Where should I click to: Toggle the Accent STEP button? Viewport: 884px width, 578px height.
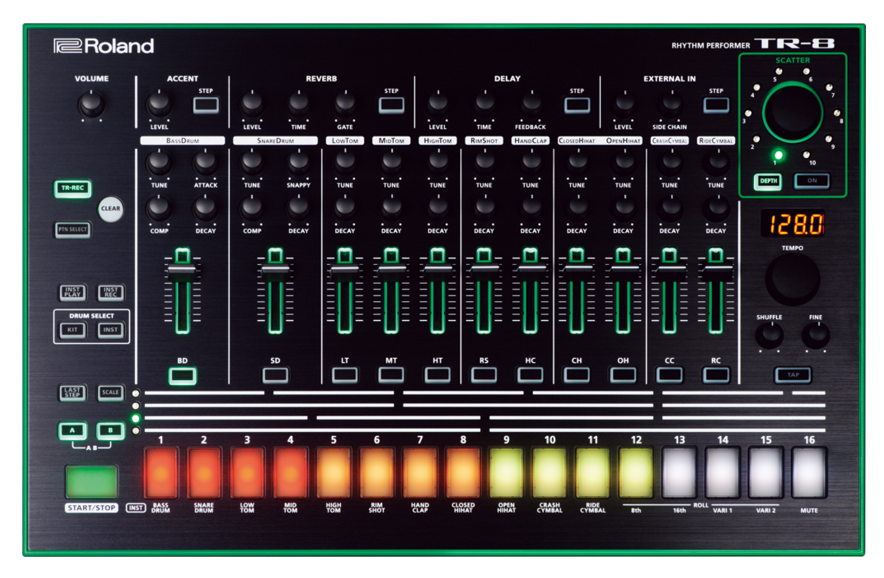click(x=206, y=105)
